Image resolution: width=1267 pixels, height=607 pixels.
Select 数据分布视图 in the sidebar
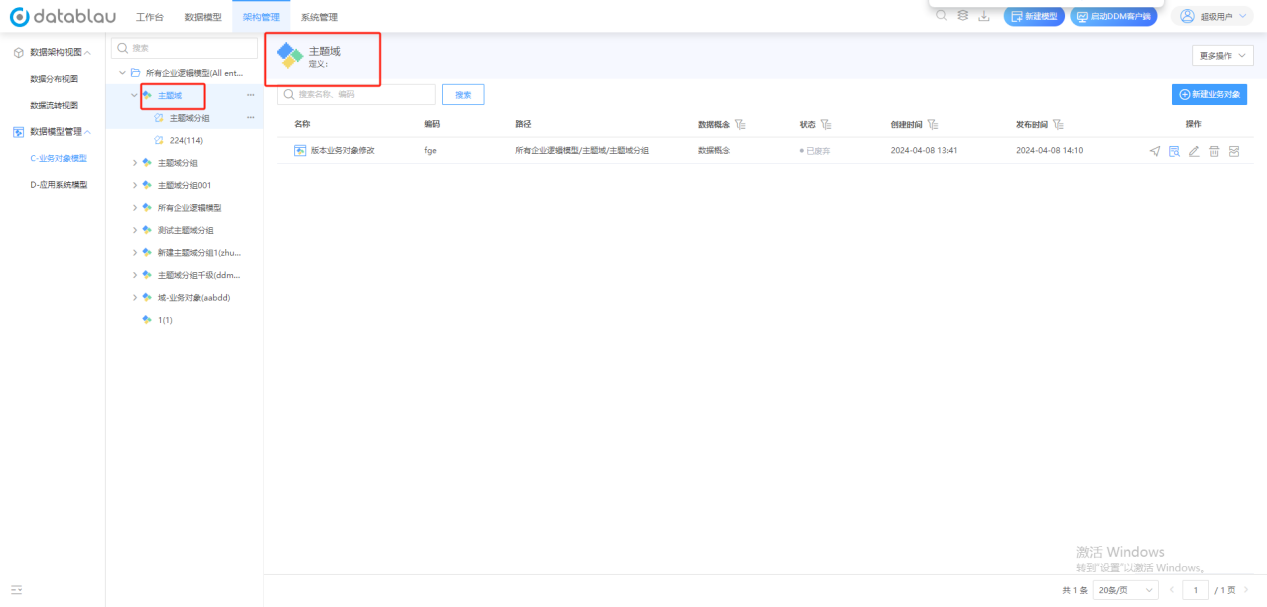tap(54, 78)
